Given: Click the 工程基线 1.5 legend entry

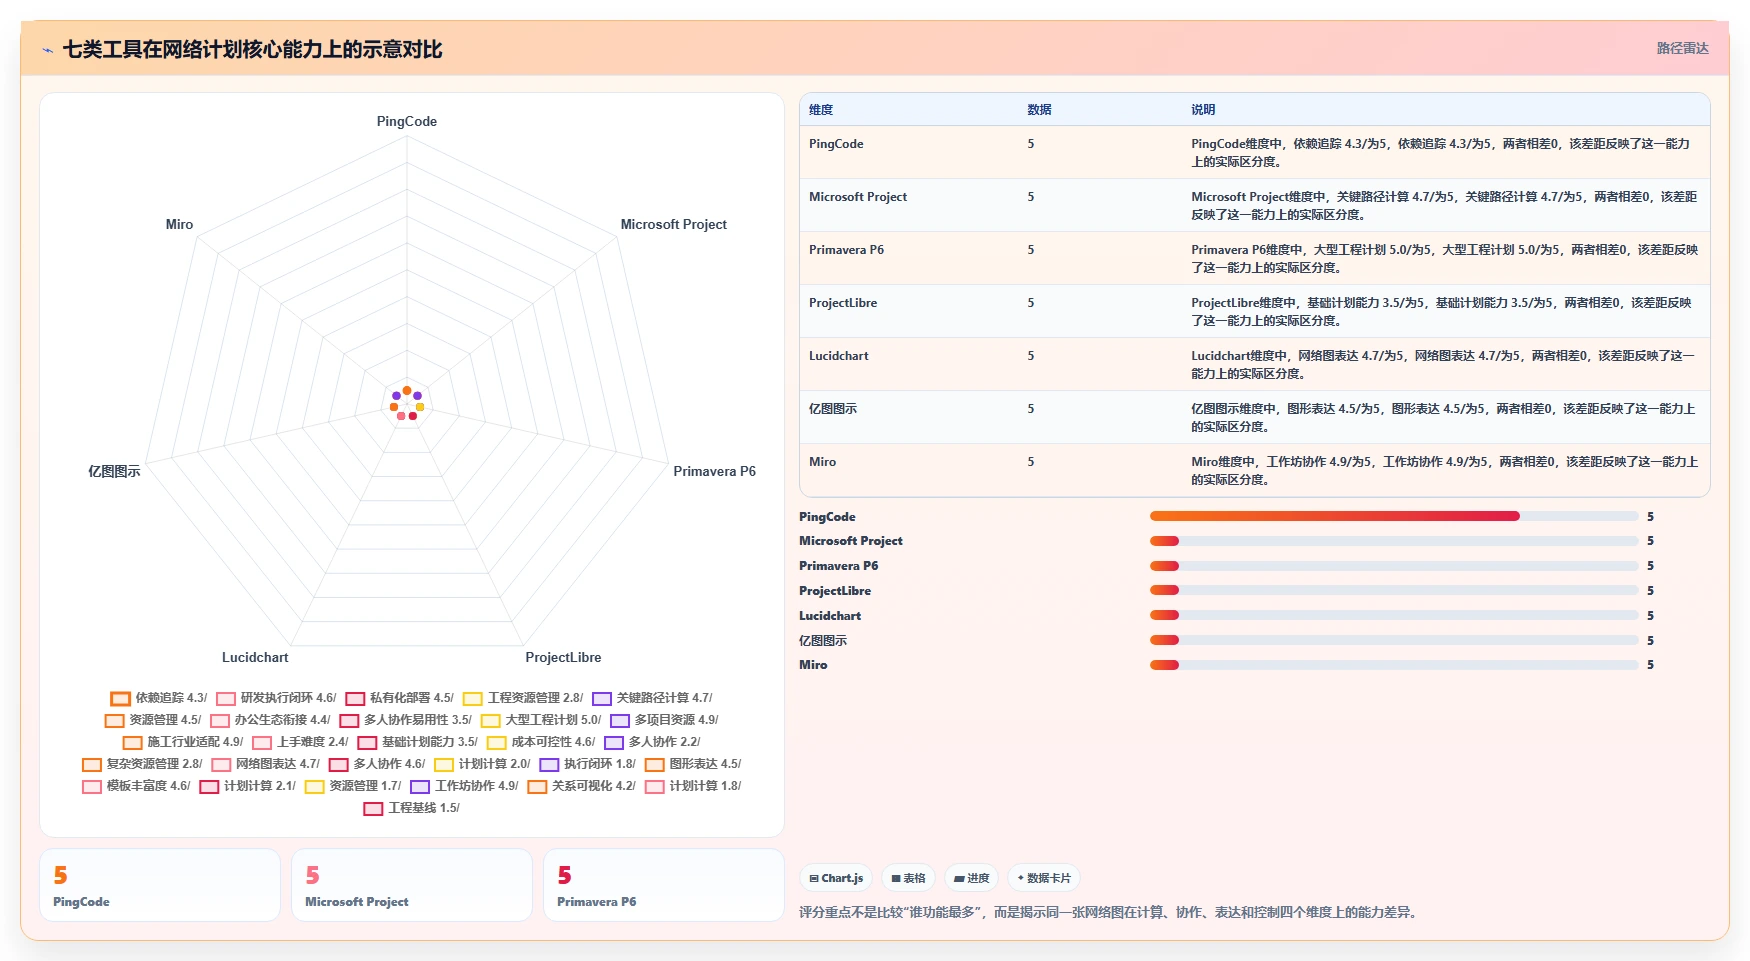Looking at the screenshot, I should click(411, 808).
